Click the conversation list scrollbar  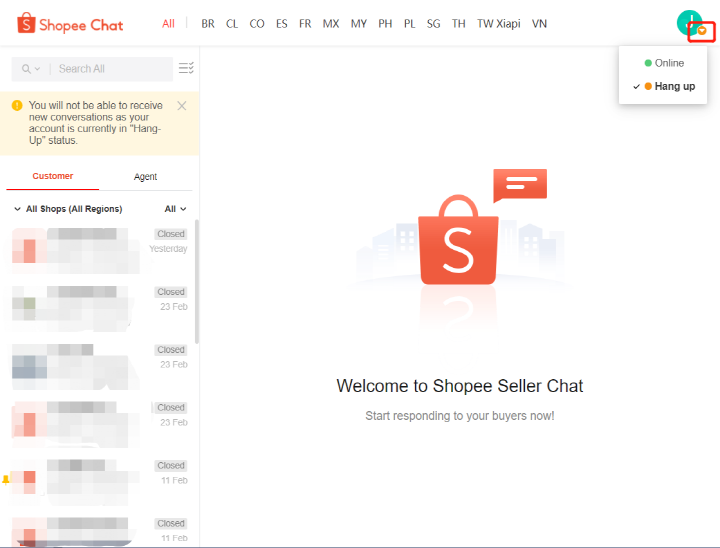(196, 280)
